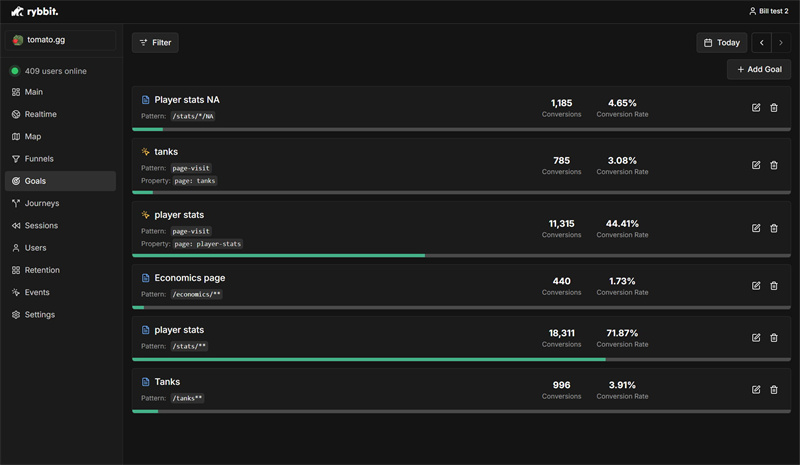Delete the Economics page goal via trash icon
This screenshot has width=800, height=465.
pyautogui.click(x=774, y=286)
